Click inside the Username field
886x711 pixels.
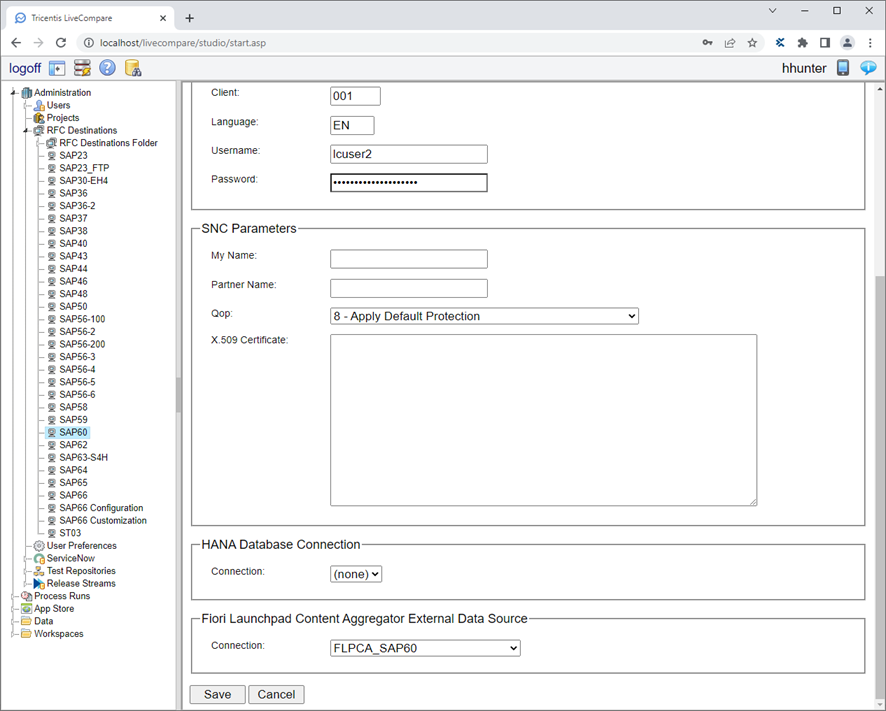pyautogui.click(x=408, y=153)
